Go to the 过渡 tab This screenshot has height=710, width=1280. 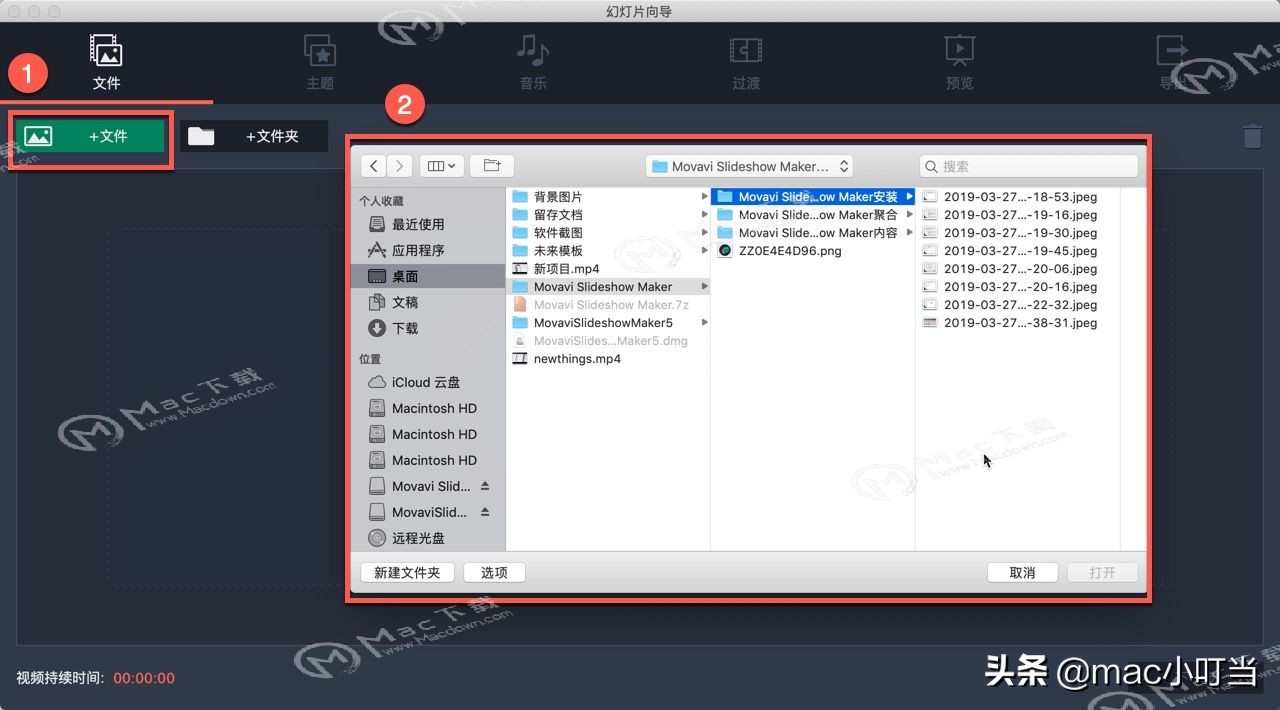click(746, 62)
